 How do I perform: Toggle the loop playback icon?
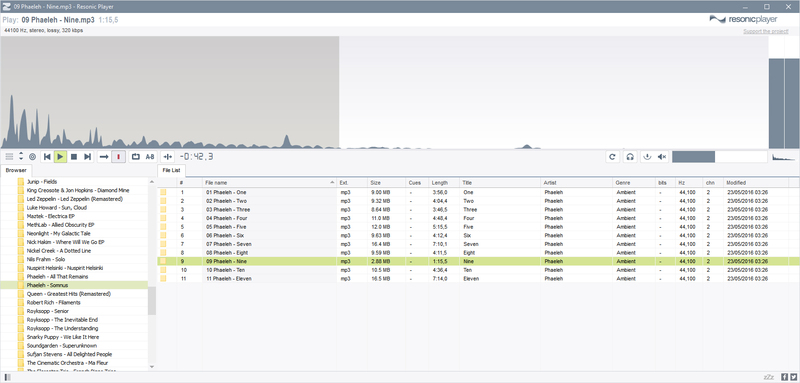pyautogui.click(x=136, y=157)
